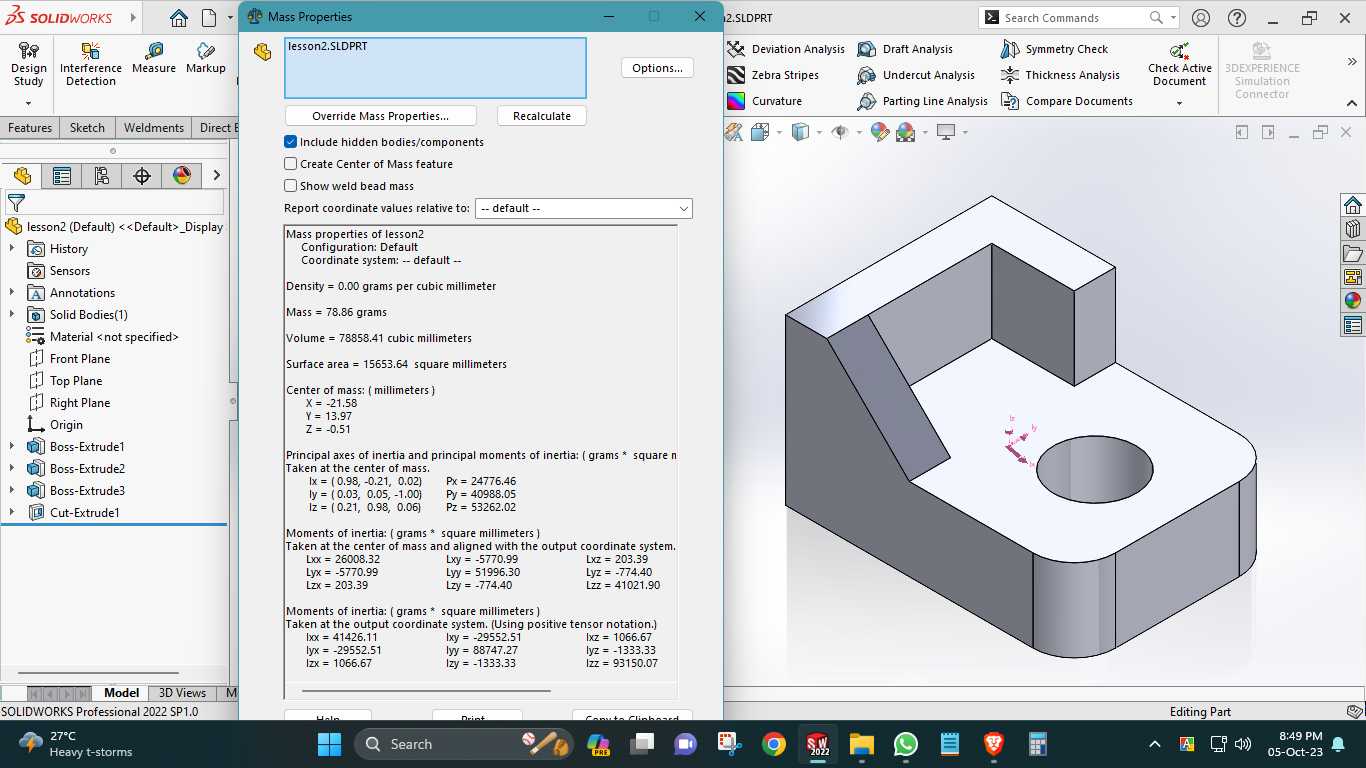Click the New document icon

(x=209, y=18)
